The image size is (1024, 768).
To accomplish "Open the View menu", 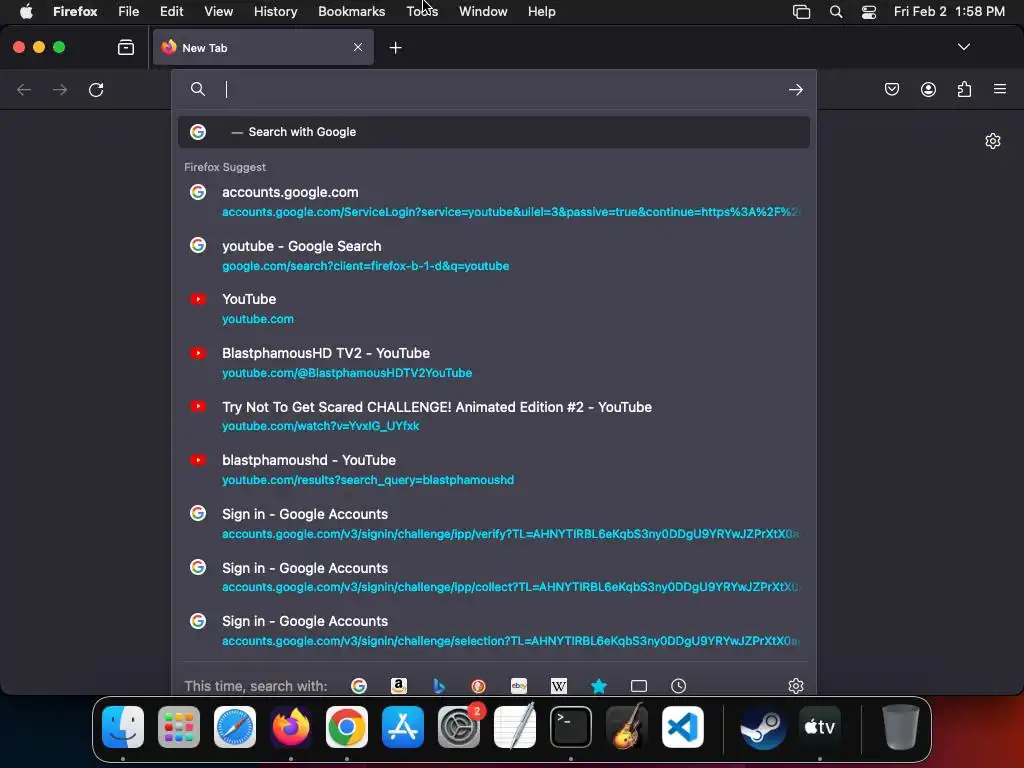I will coord(218,11).
